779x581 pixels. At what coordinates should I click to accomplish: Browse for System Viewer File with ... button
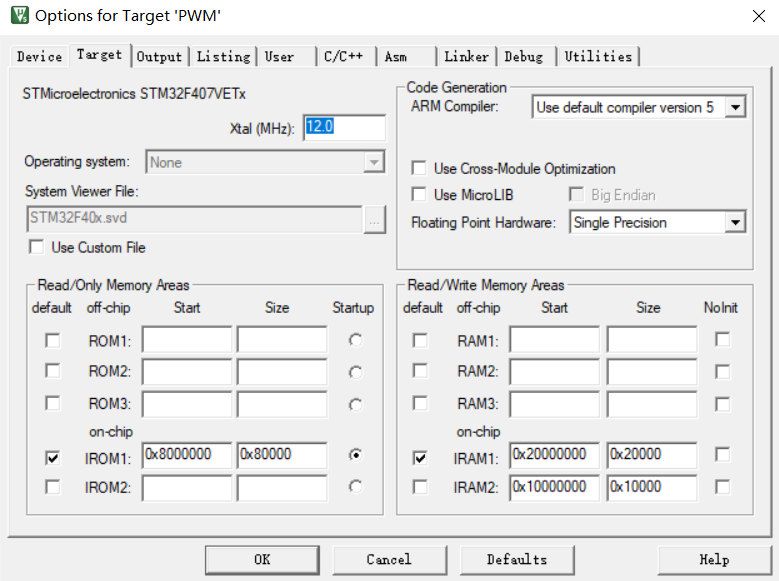coord(374,219)
